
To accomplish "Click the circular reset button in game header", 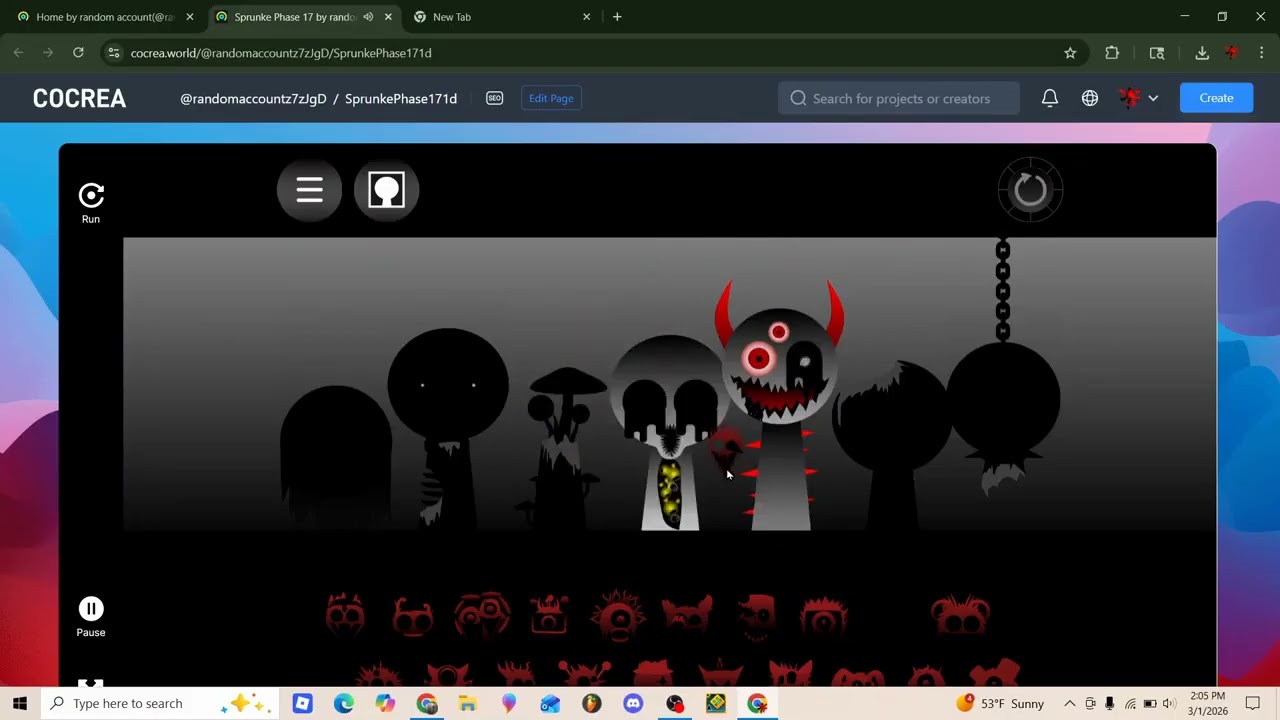I will pos(1030,190).
